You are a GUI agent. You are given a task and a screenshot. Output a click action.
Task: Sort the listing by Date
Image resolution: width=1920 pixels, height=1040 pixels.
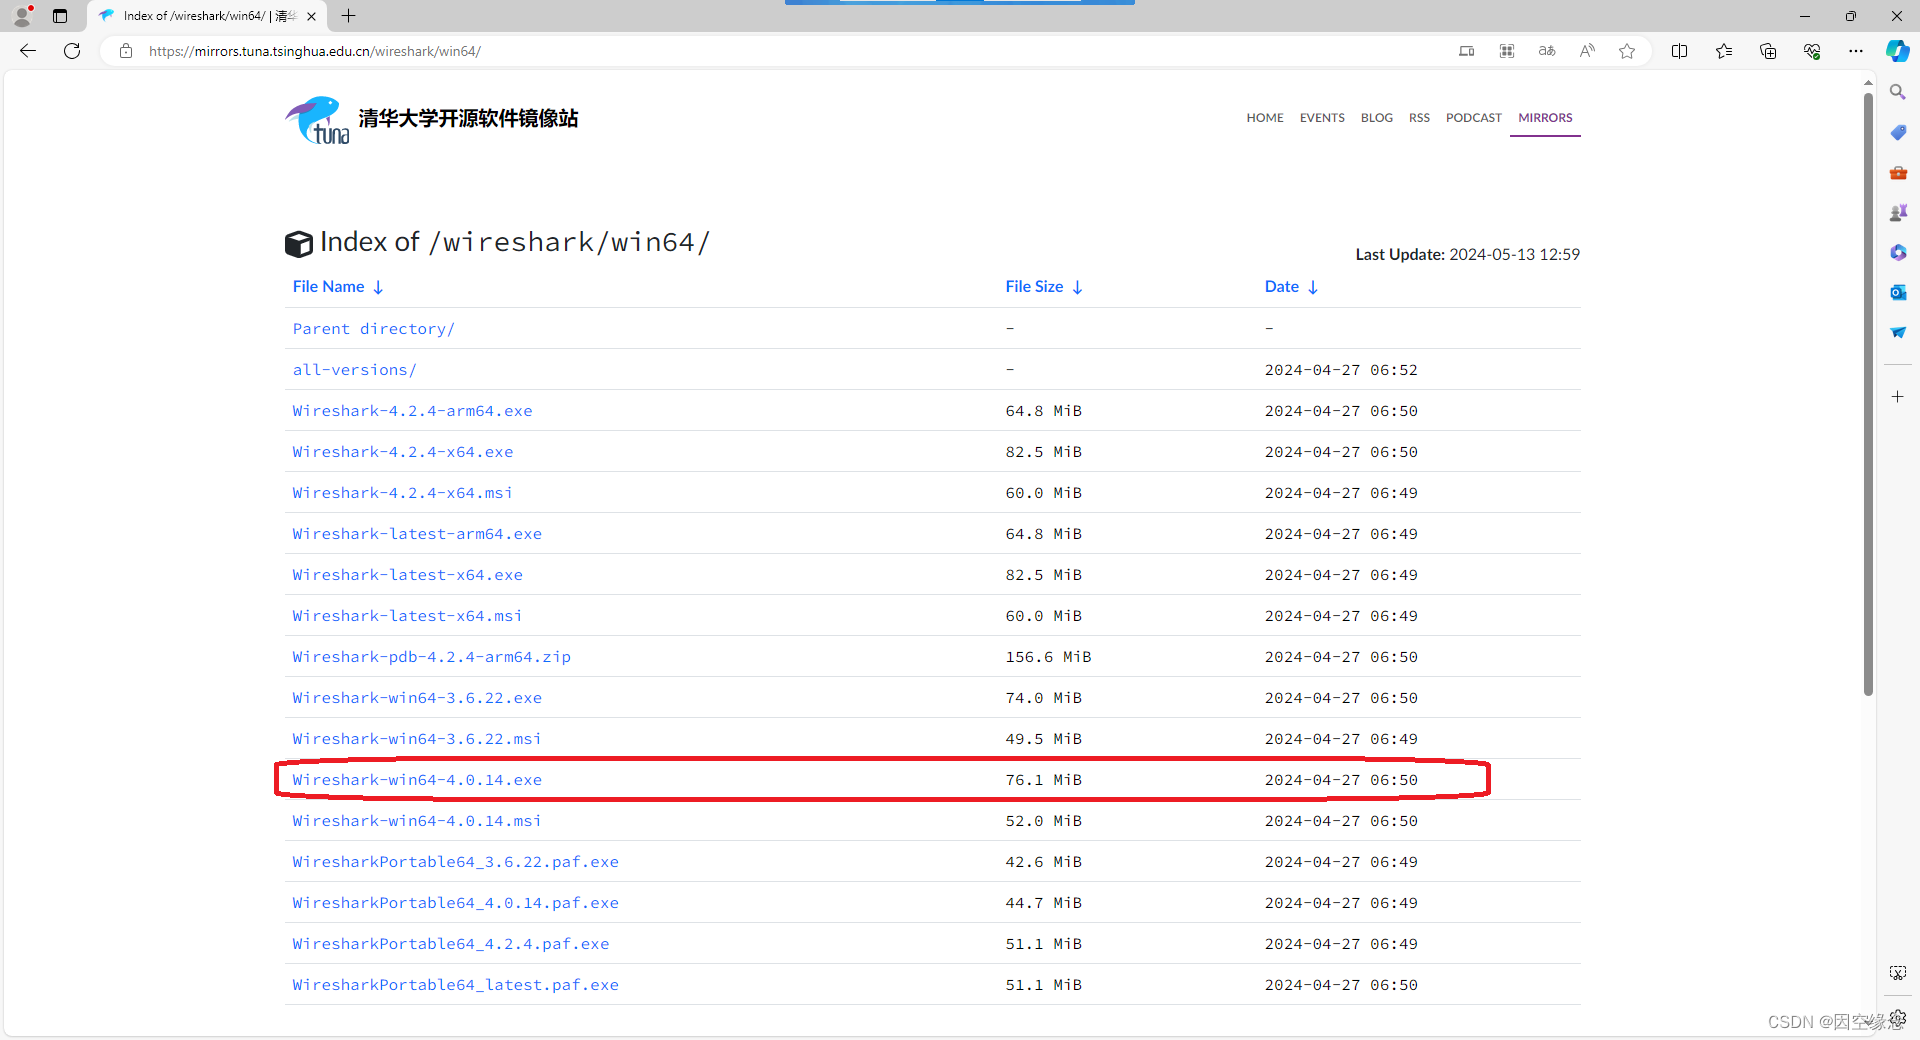click(1291, 287)
